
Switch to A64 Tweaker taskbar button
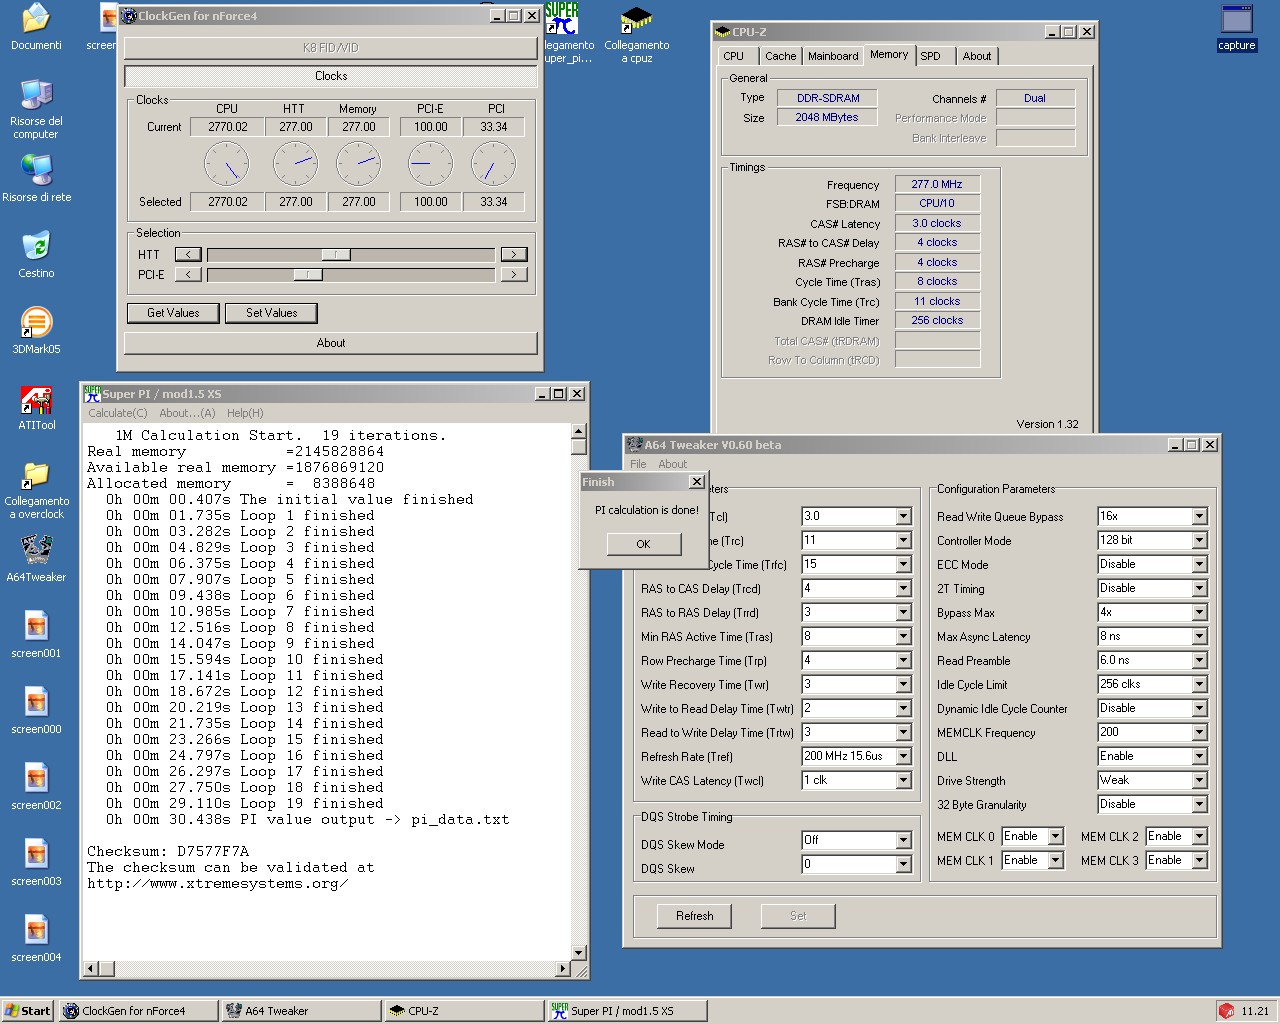(301, 1011)
